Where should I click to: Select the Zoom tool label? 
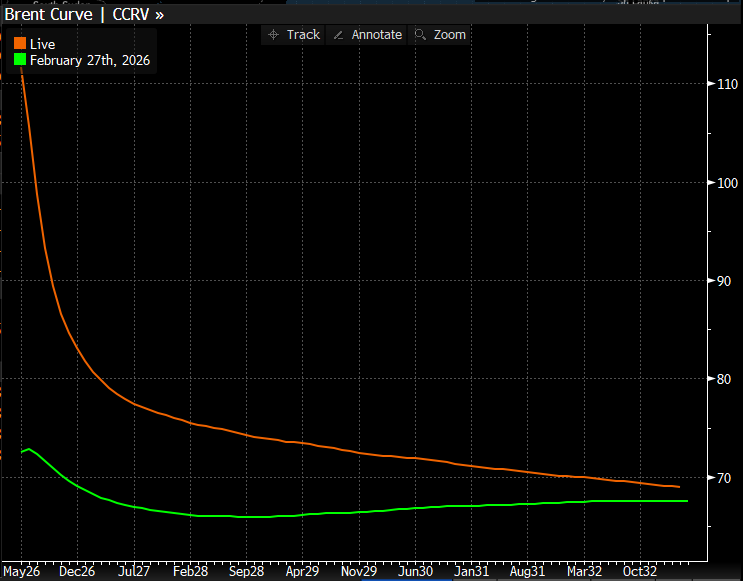[x=450, y=35]
